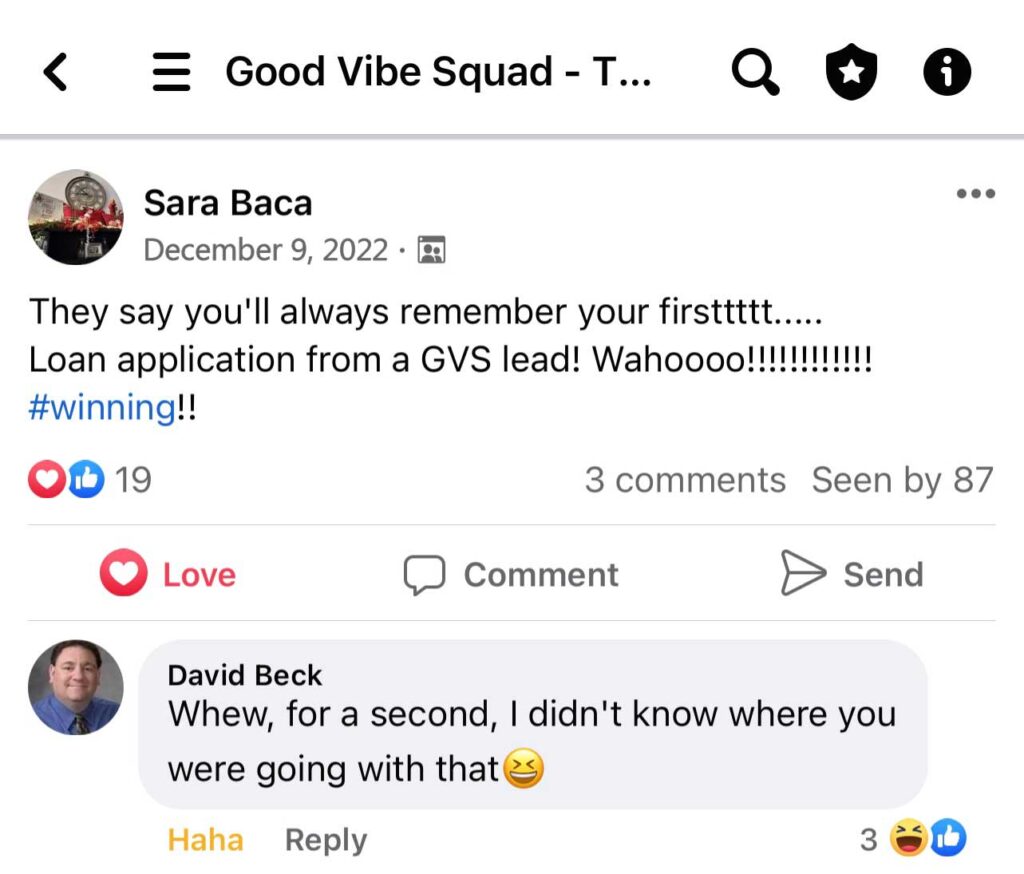Tap Sara Baca's profile picture
This screenshot has height=874, width=1024.
76,217
